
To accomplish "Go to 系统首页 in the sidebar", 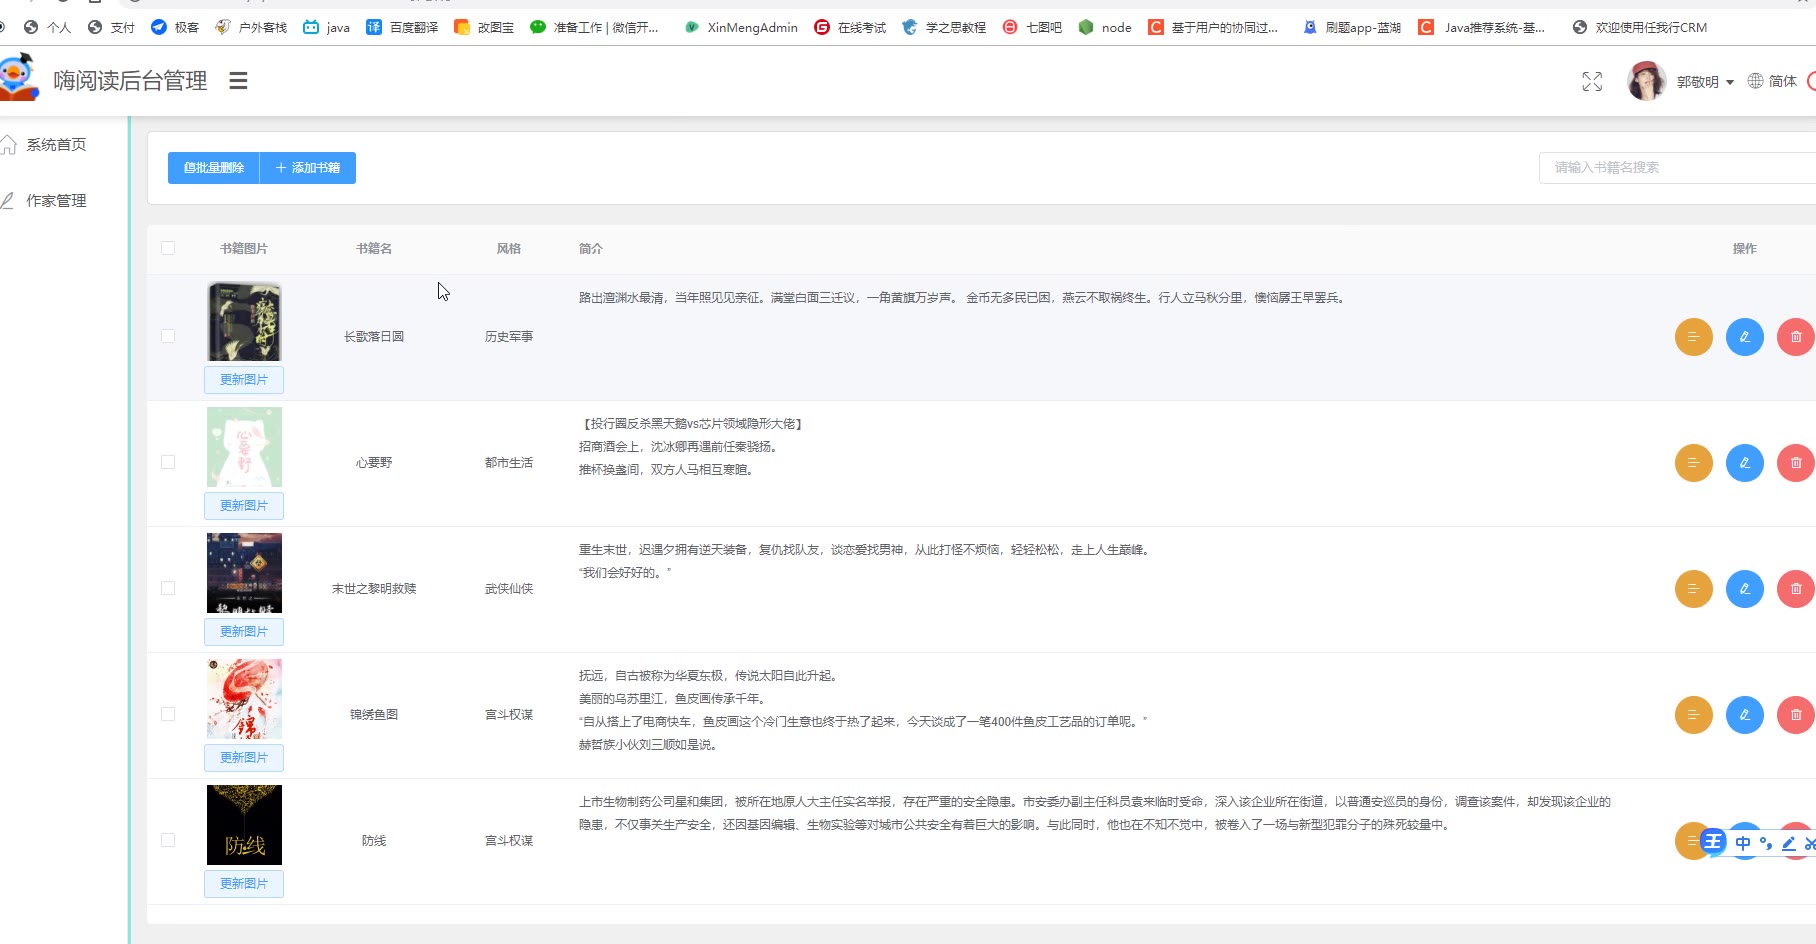I will pos(56,145).
